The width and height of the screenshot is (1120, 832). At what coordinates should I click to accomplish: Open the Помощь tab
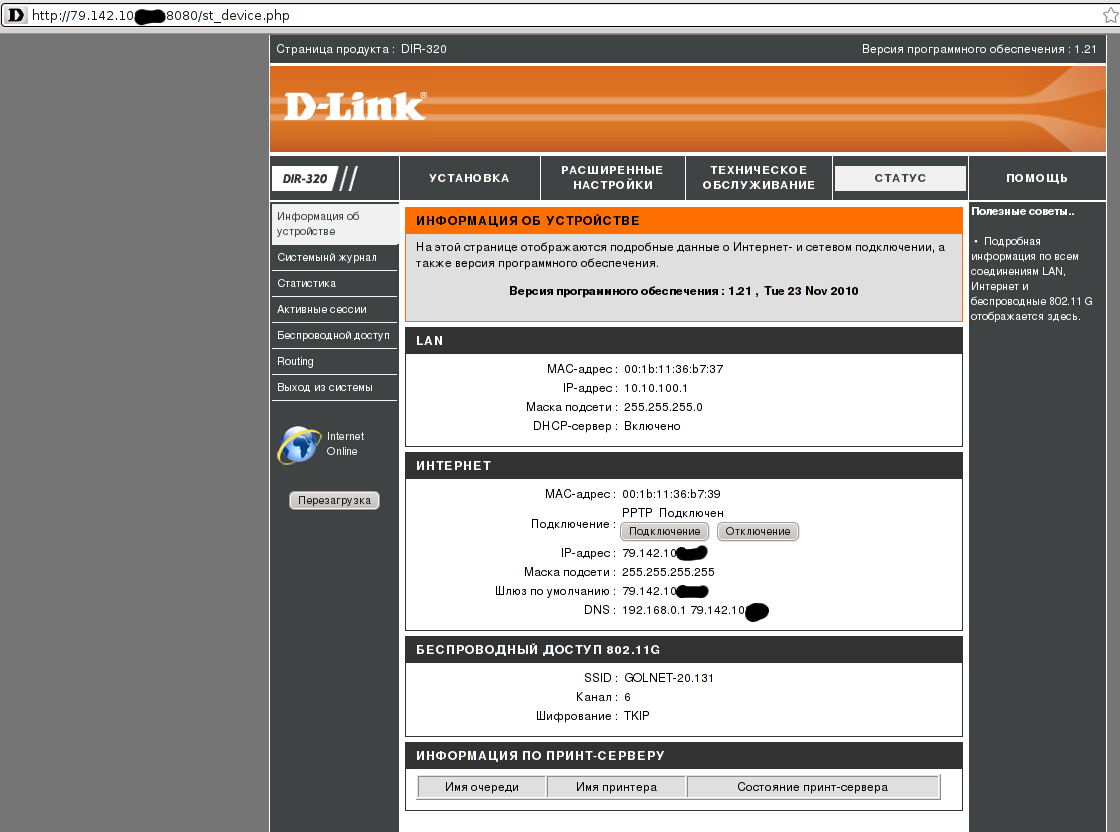point(1036,178)
